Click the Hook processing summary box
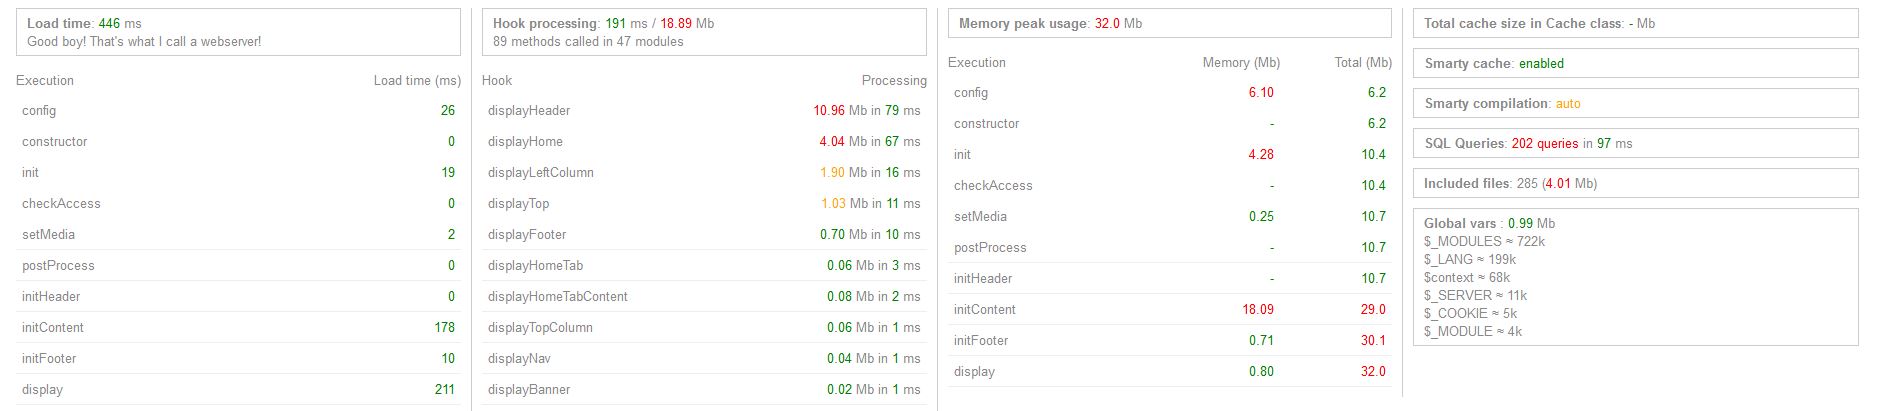Image resolution: width=1879 pixels, height=411 pixels. (704, 32)
